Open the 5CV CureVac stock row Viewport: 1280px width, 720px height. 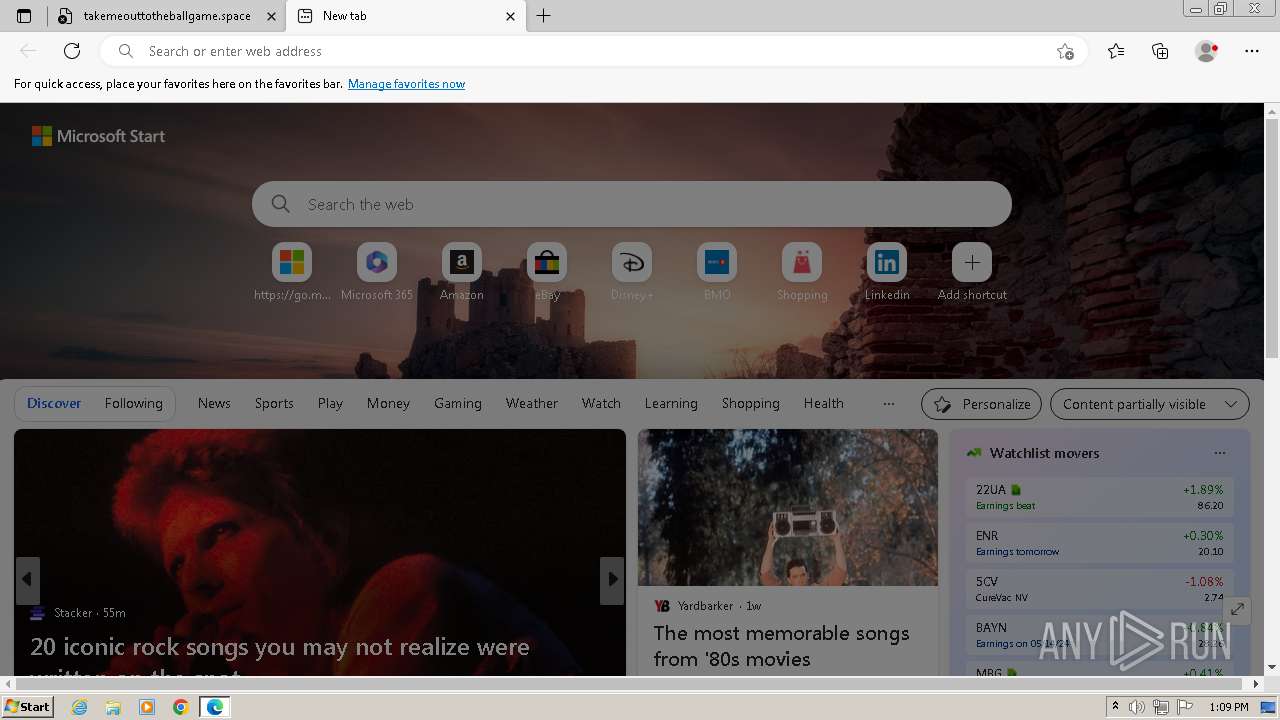pyautogui.click(x=1099, y=589)
